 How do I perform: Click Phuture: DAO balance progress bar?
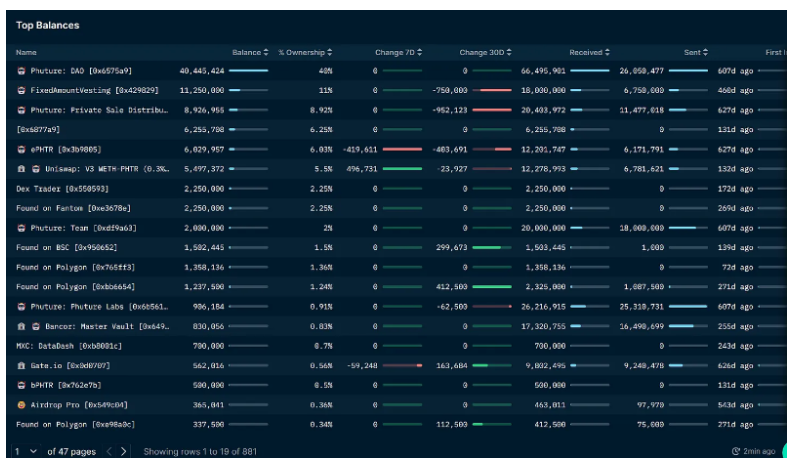[249, 71]
